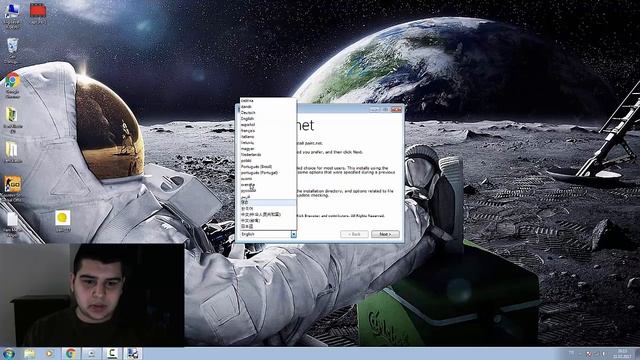Choose čeština in the language list
The image size is (640, 360).
(267, 100)
